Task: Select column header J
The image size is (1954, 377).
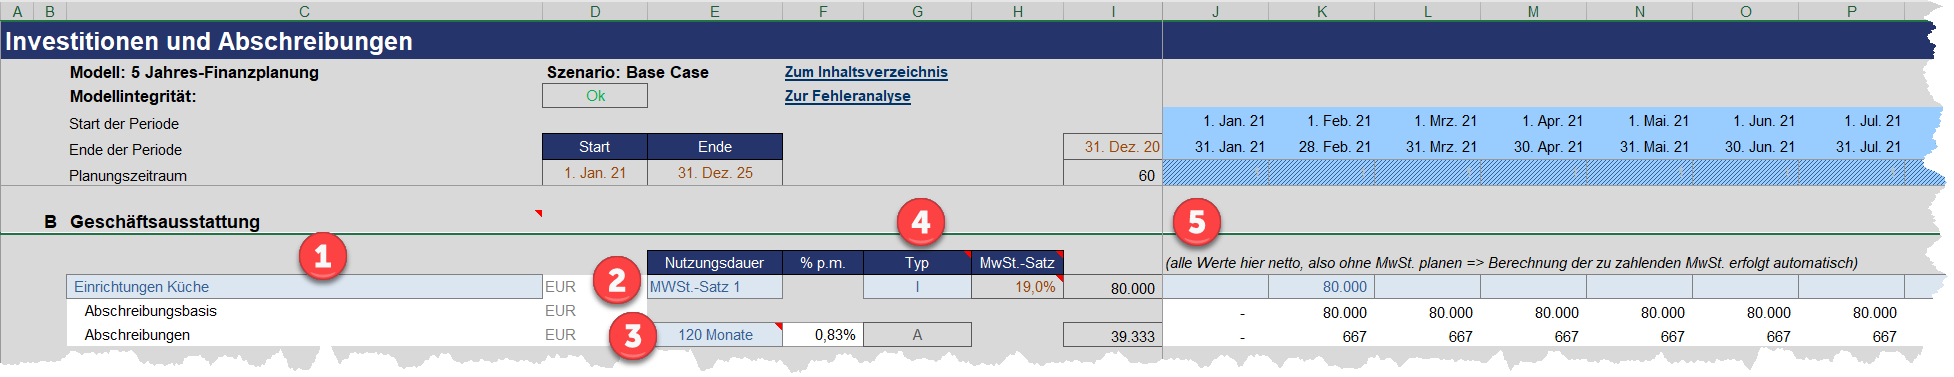Action: coord(1215,11)
